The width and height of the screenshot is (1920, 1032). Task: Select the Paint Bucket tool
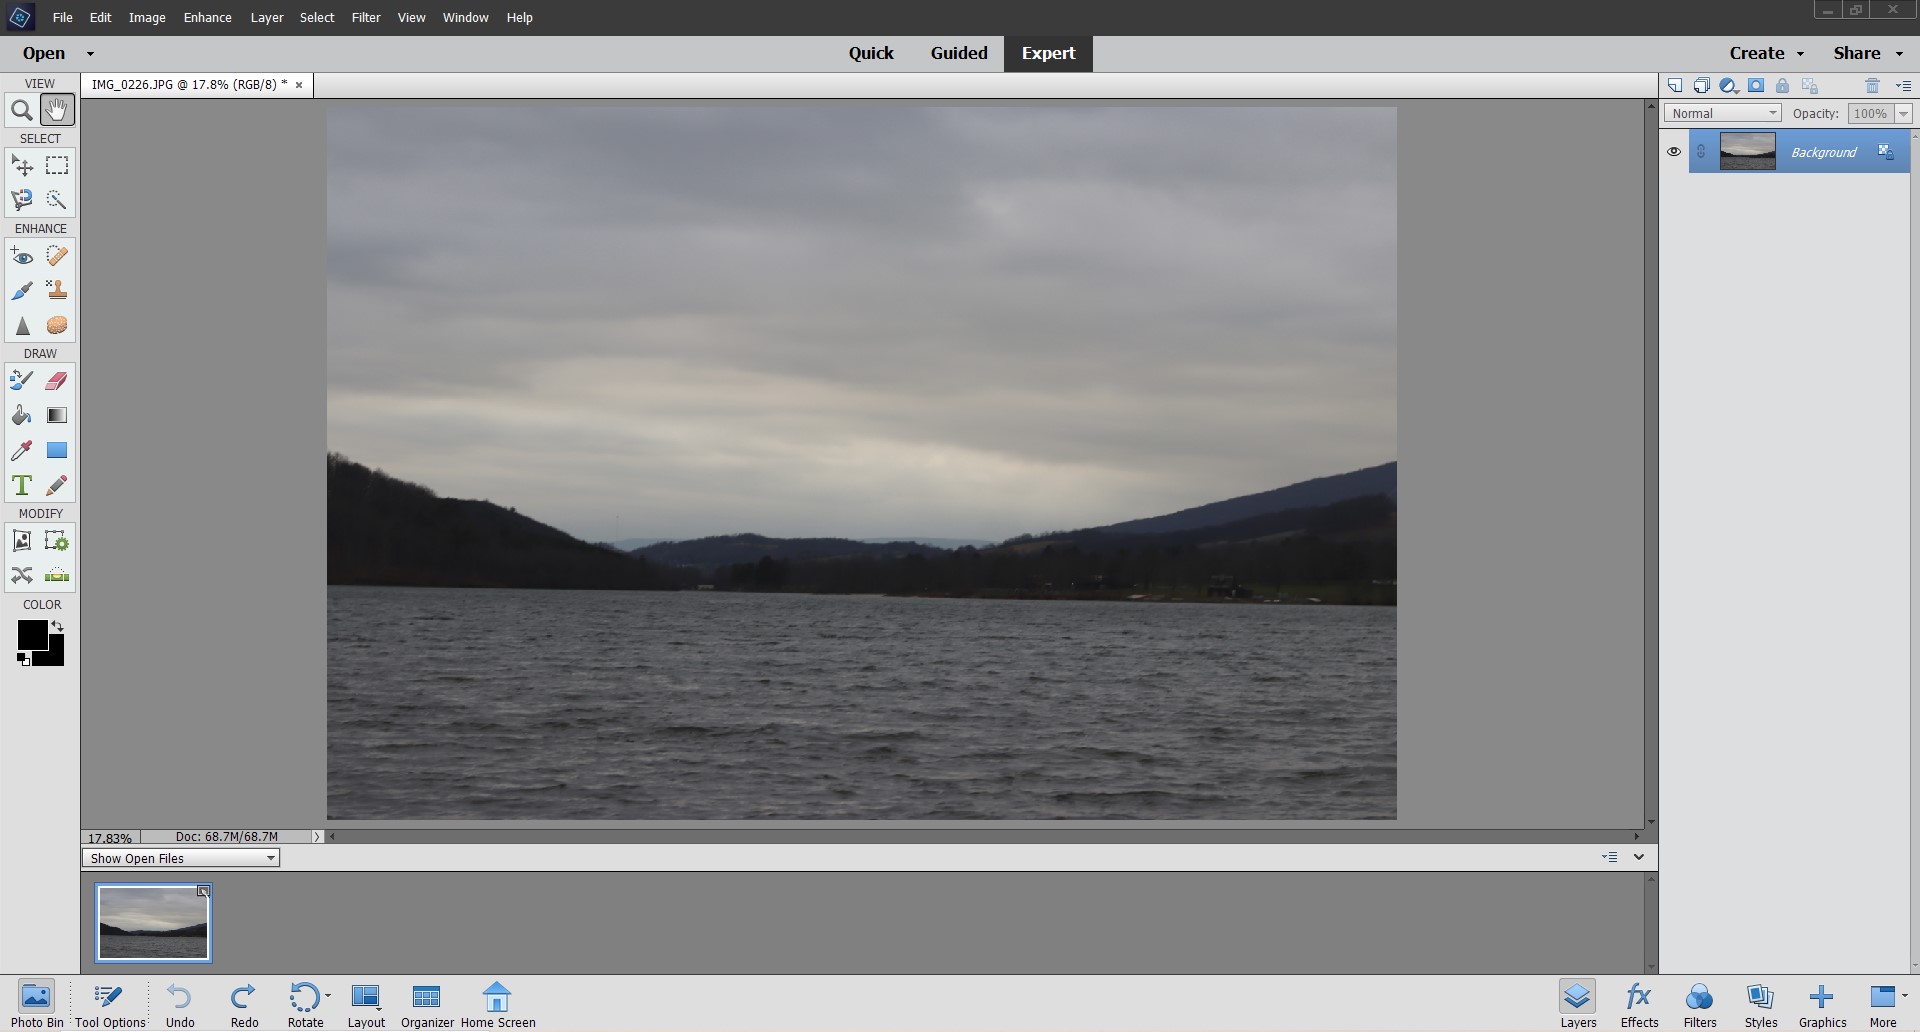pyautogui.click(x=21, y=416)
